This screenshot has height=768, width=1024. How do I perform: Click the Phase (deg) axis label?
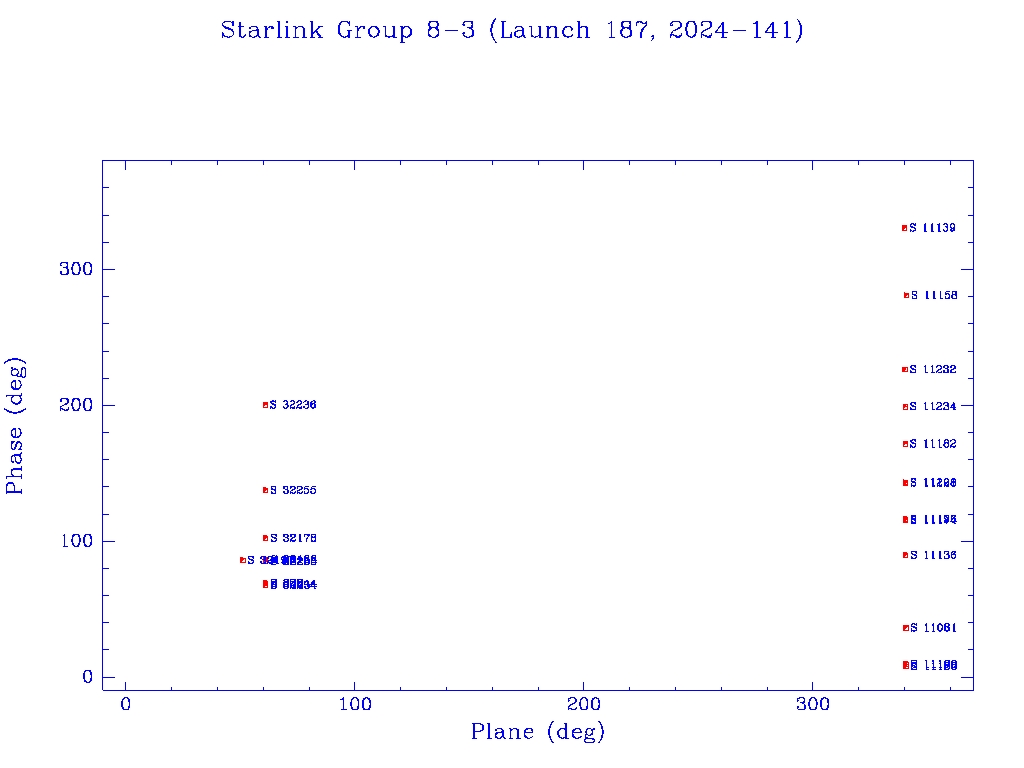[15, 426]
